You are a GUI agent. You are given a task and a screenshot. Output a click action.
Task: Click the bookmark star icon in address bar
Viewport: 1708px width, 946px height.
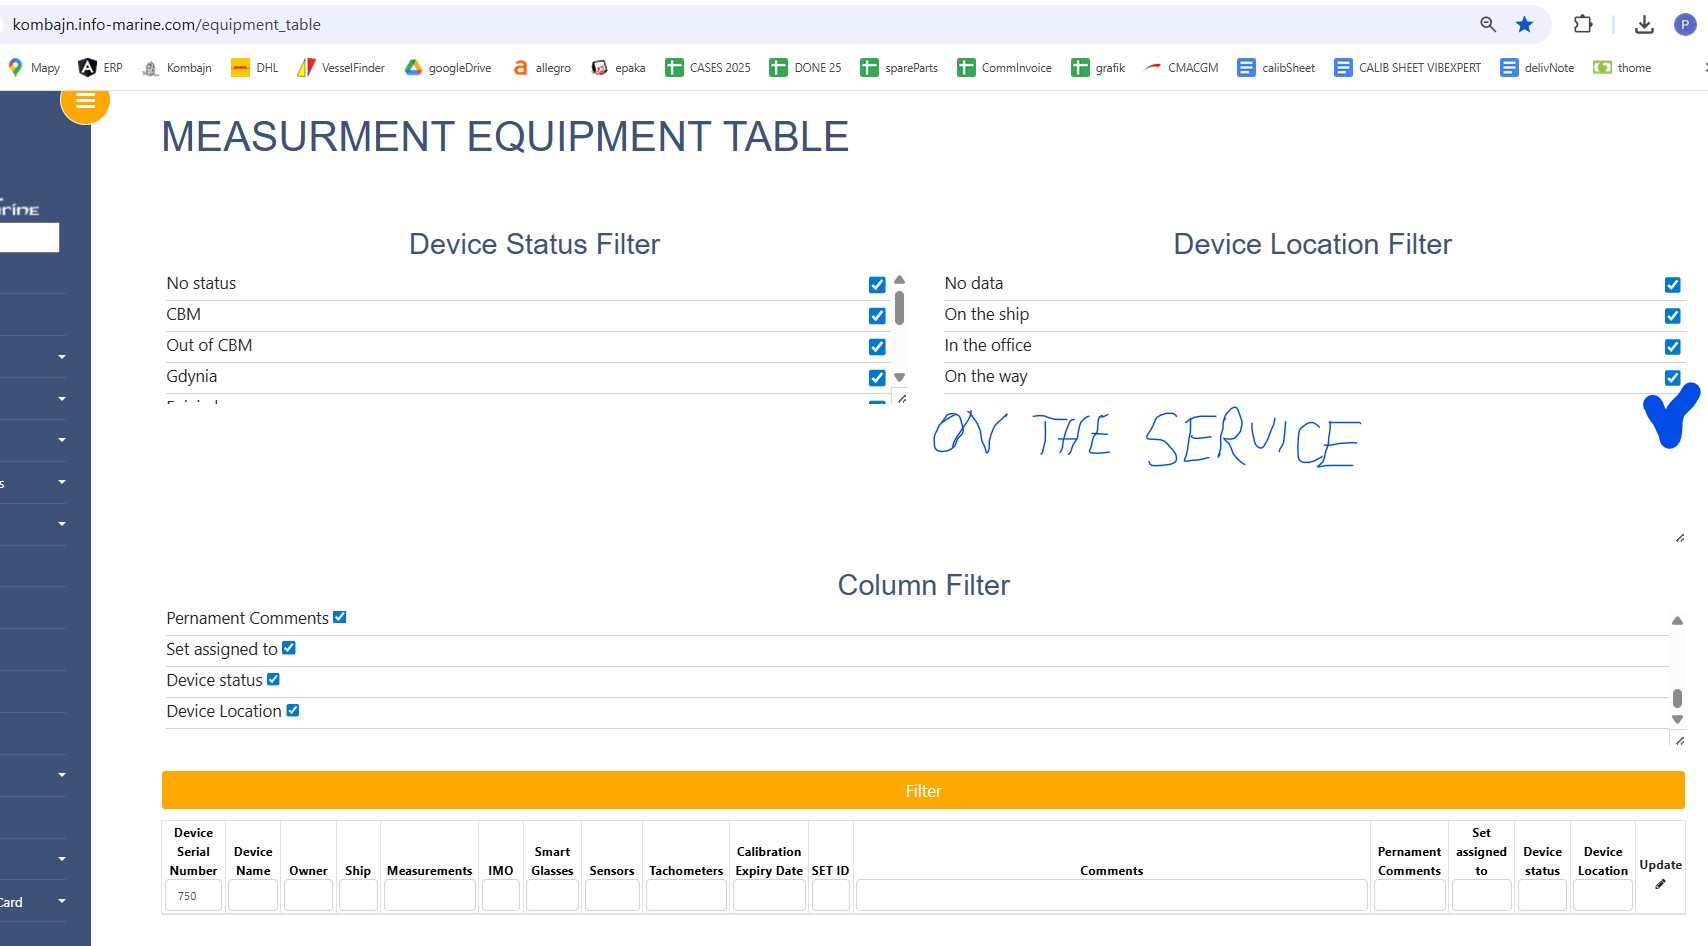(1524, 24)
